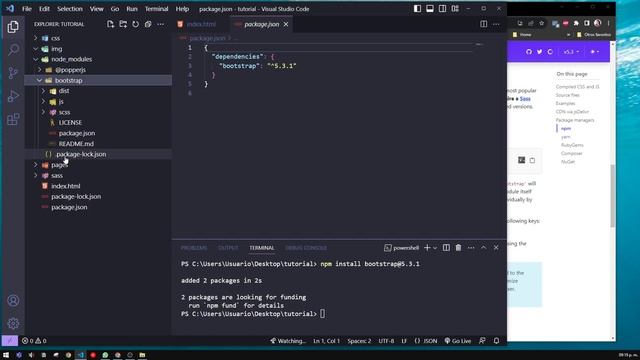Viewport: 640px width, 360px height.
Task: Toggle the secondary side bar layout
Action: point(442,9)
